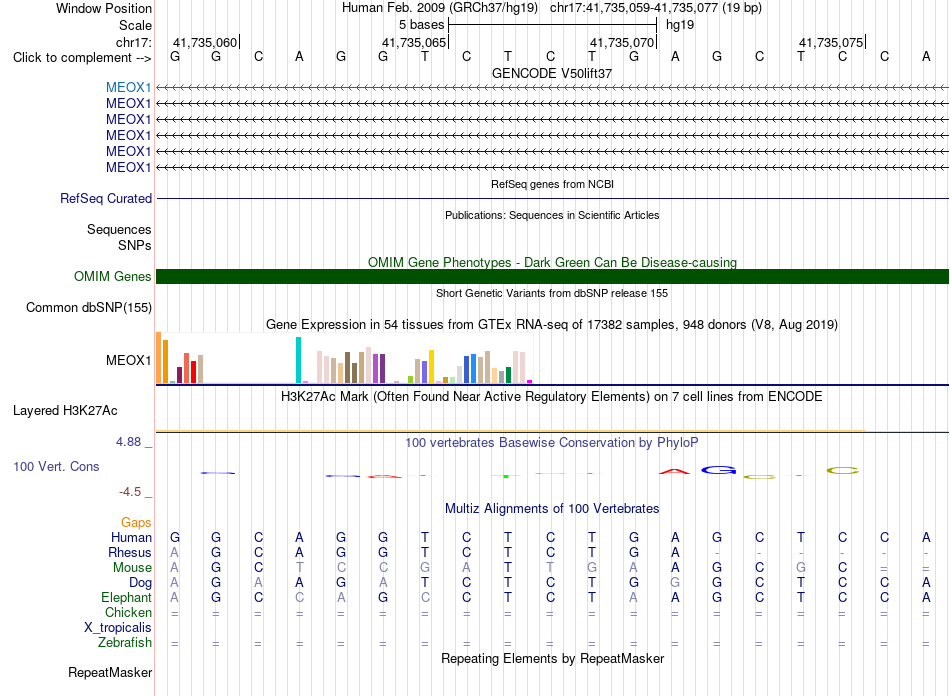Click the red A conservation logo letter
Screen dimensions: 950x696
(674, 471)
